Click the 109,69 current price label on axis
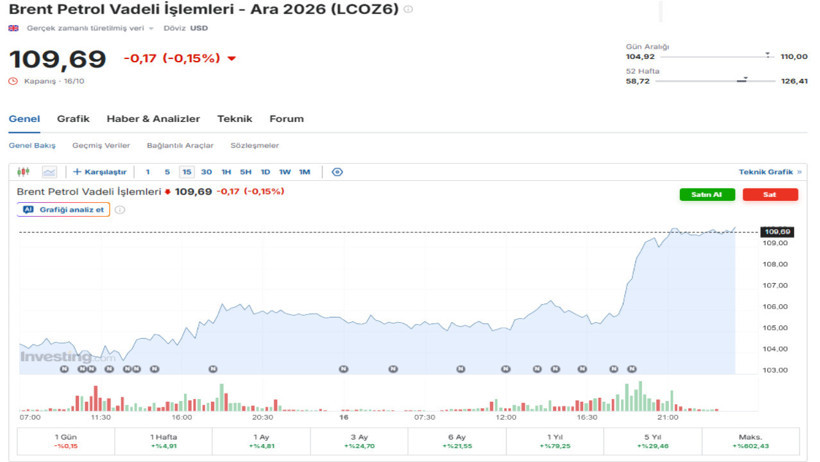The image size is (820, 462). click(x=777, y=232)
